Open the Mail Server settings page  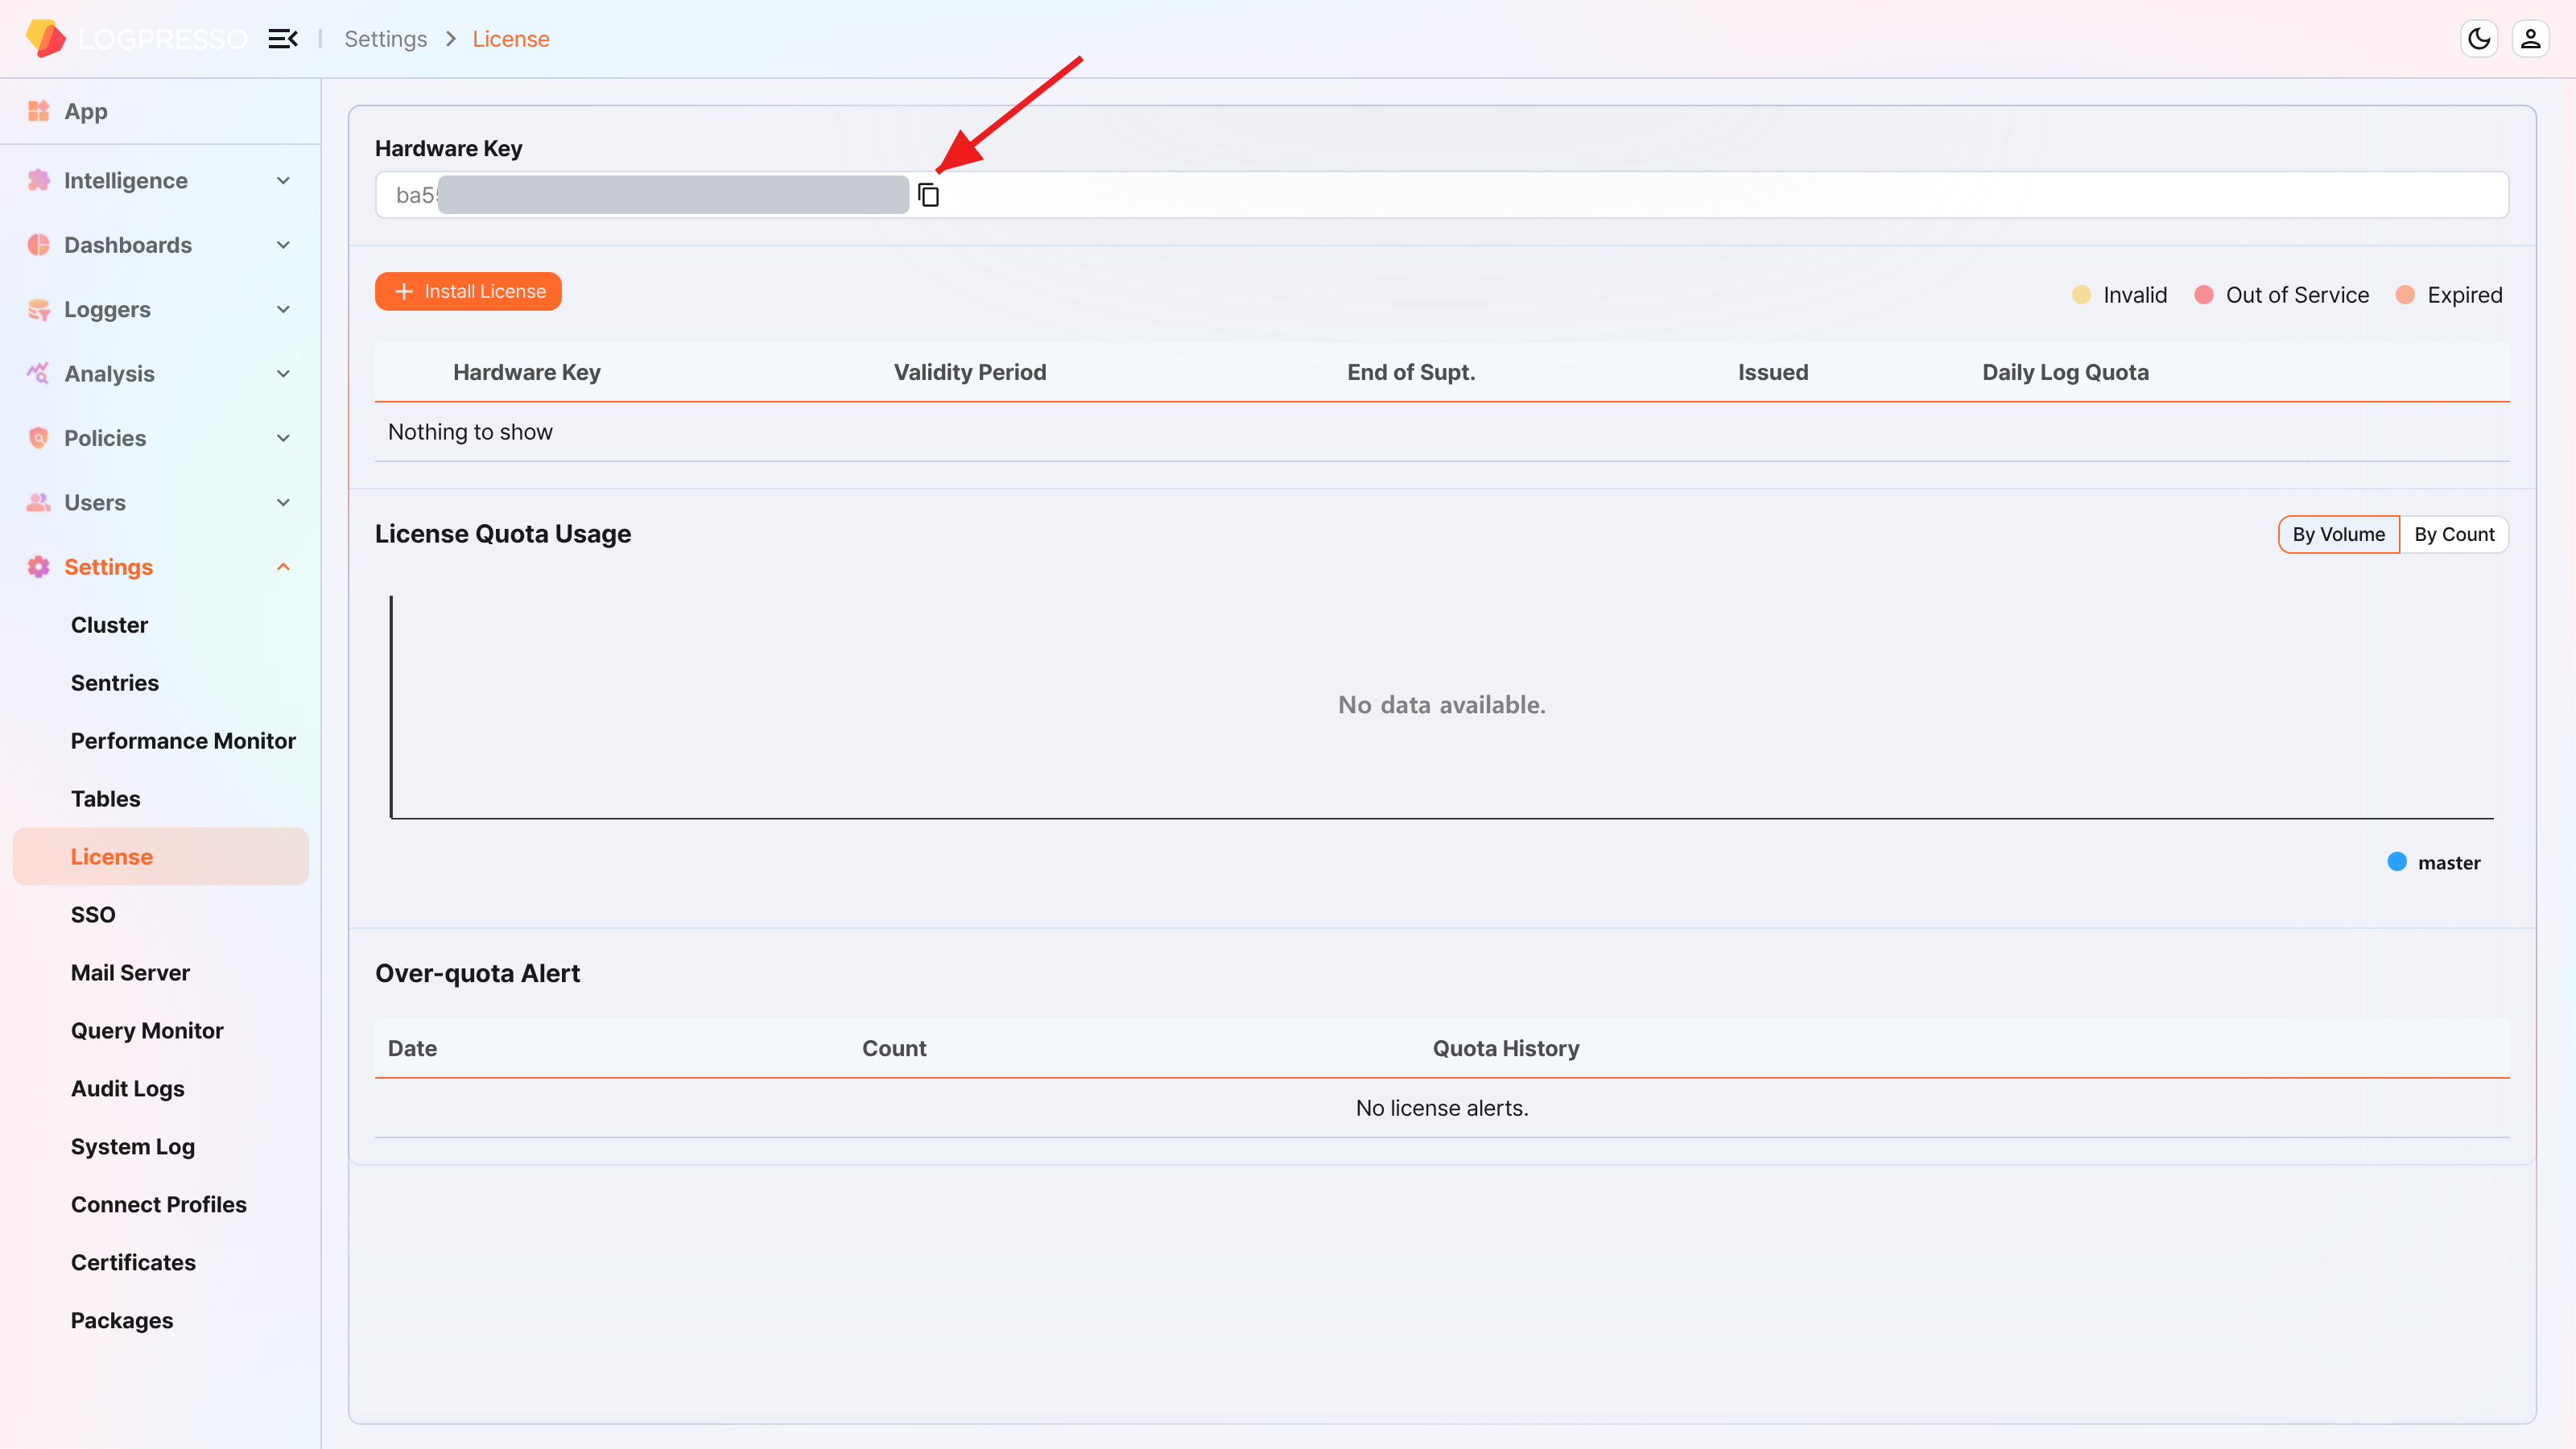point(130,973)
